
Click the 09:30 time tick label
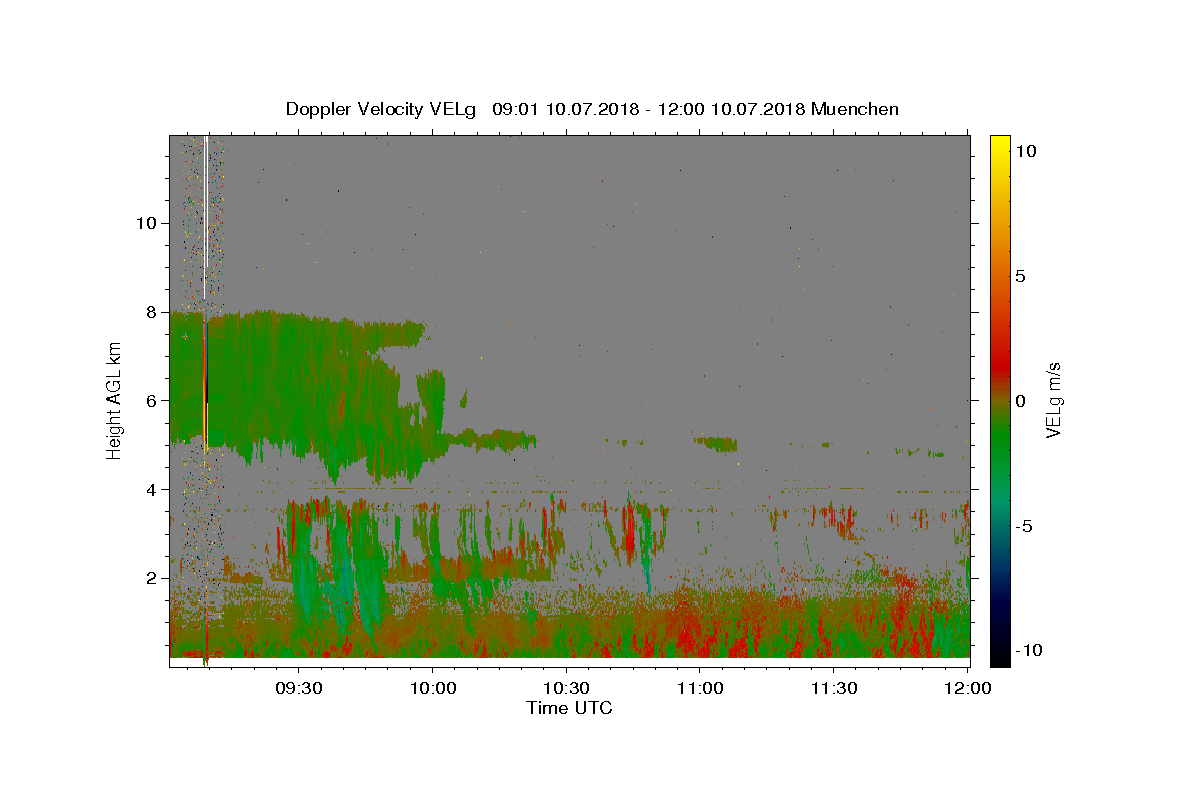(299, 688)
